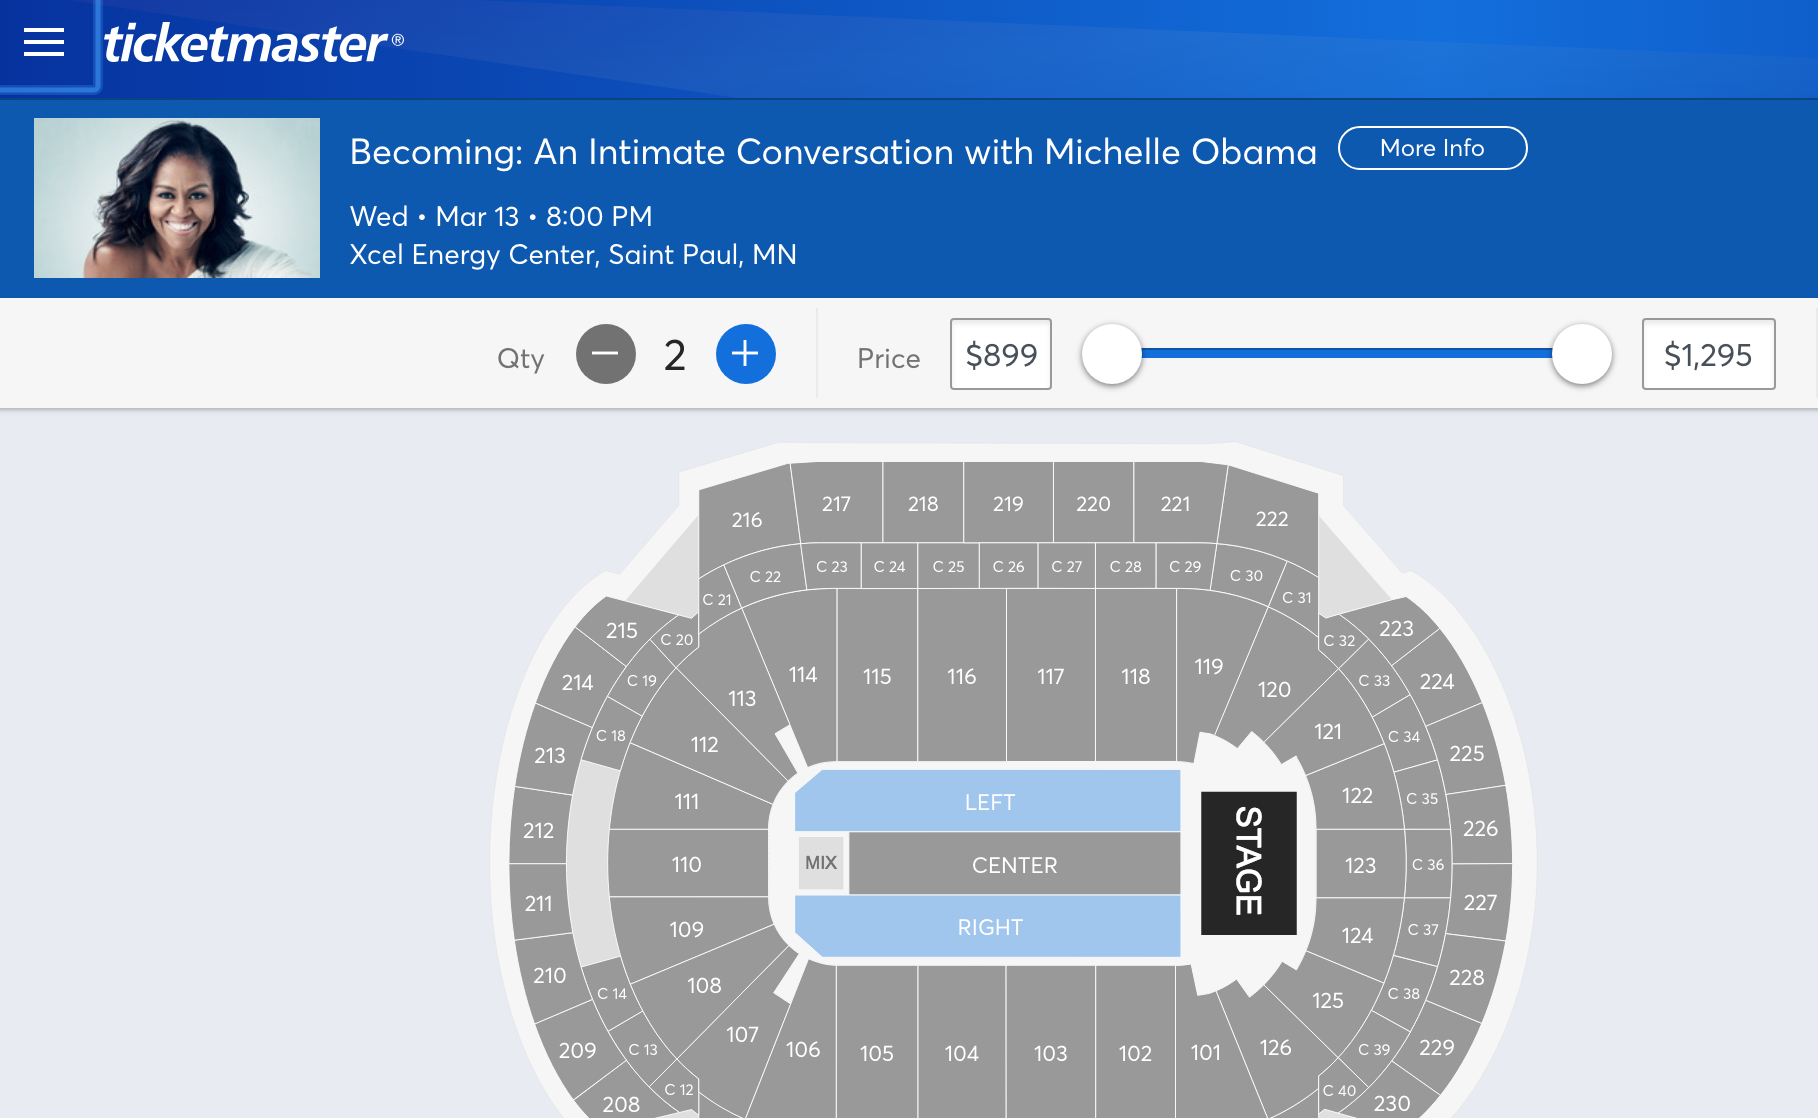Pick club section C 26
This screenshot has width=1818, height=1118.
pyautogui.click(x=1008, y=566)
